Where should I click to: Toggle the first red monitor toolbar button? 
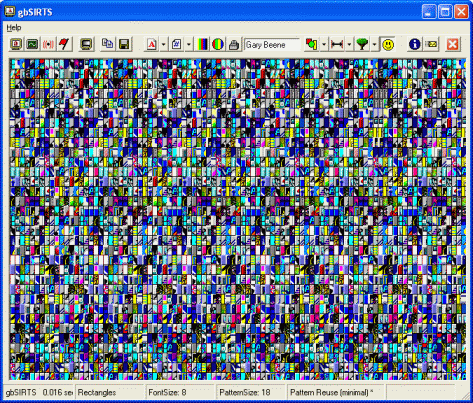point(16,44)
